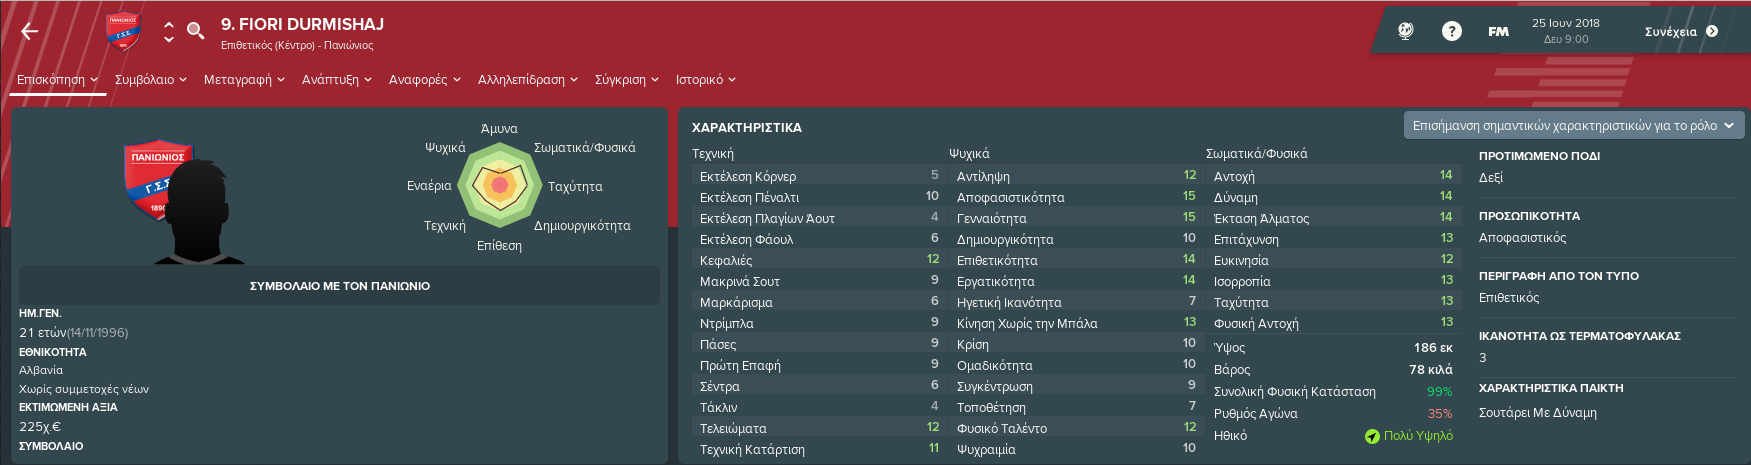Open the Ιστορικό menu
This screenshot has height=465, width=1751.
pyautogui.click(x=706, y=80)
